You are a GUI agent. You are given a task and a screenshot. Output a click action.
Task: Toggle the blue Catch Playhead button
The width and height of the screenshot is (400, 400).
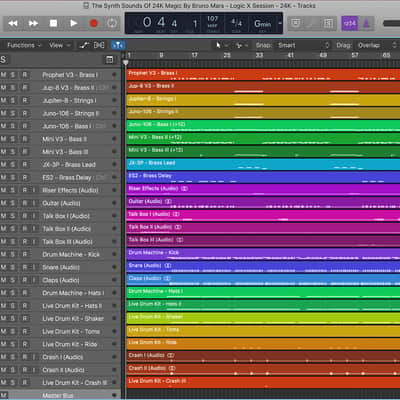(x=118, y=45)
